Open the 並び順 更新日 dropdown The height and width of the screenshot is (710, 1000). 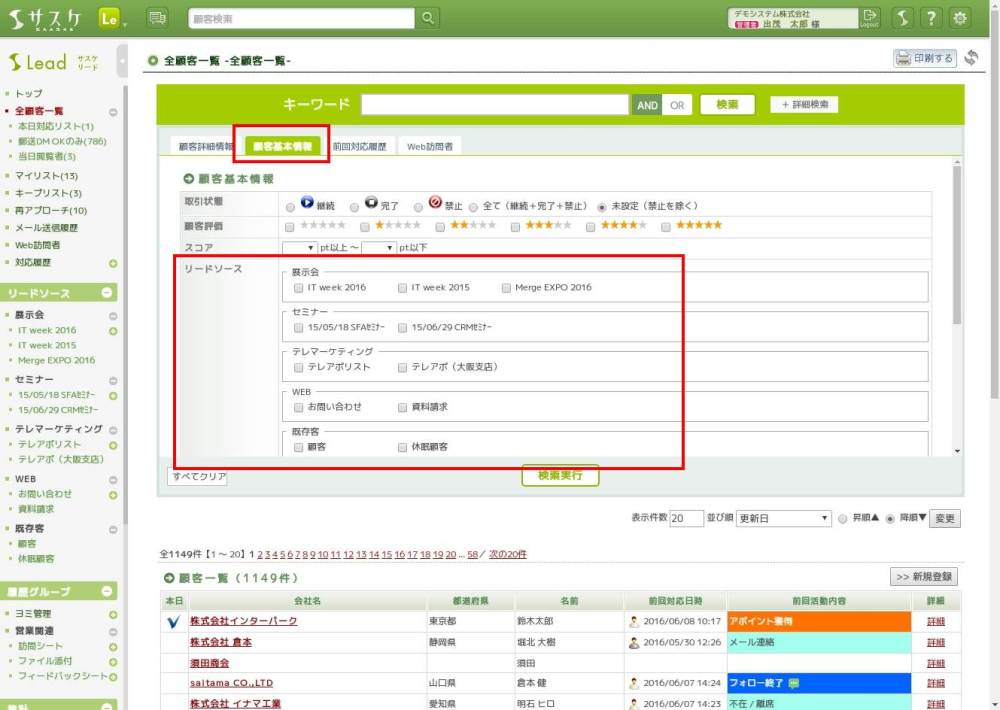click(x=783, y=519)
